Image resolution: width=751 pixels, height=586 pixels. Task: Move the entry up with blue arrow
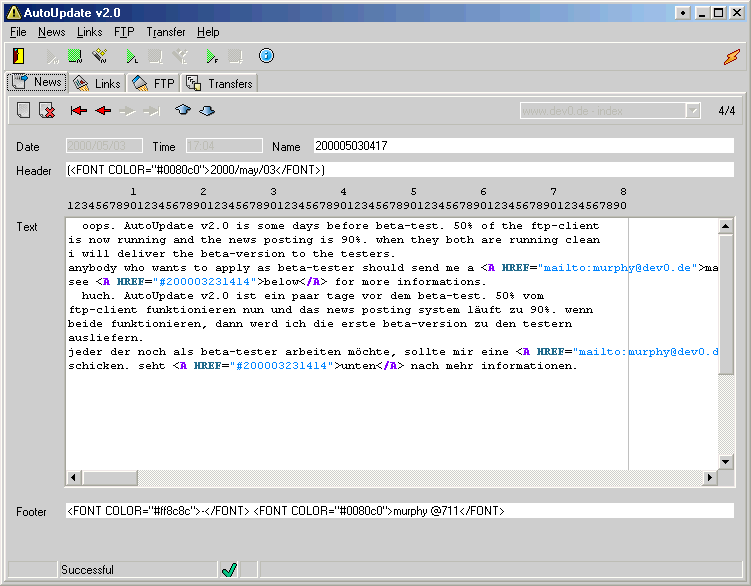point(183,110)
